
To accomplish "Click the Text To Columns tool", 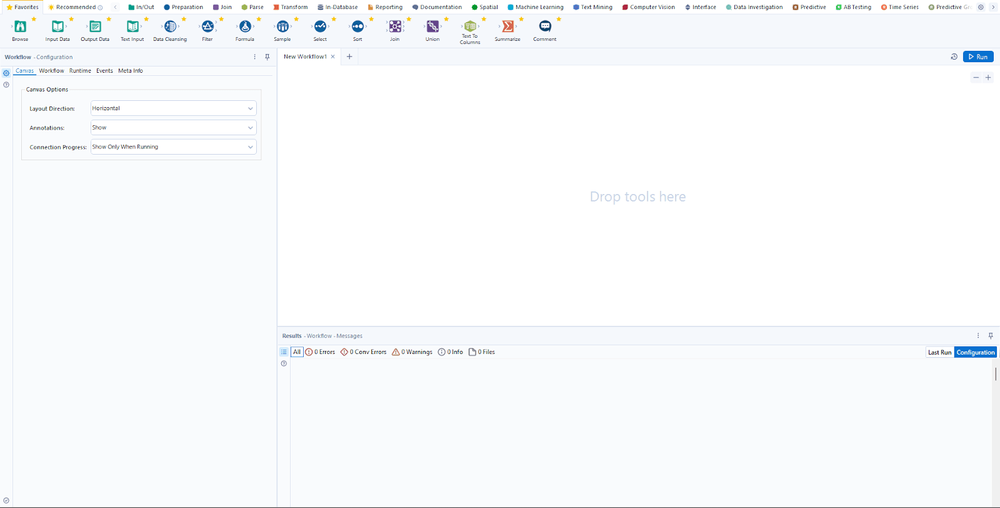I will 470,27.
